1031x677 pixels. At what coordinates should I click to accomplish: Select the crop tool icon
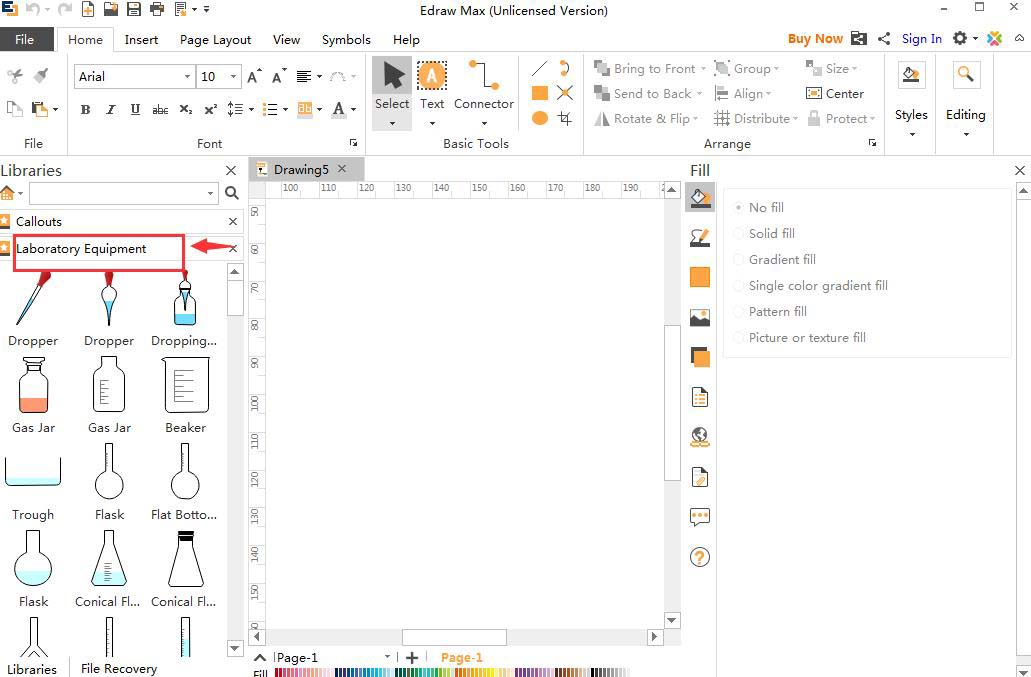[x=565, y=118]
